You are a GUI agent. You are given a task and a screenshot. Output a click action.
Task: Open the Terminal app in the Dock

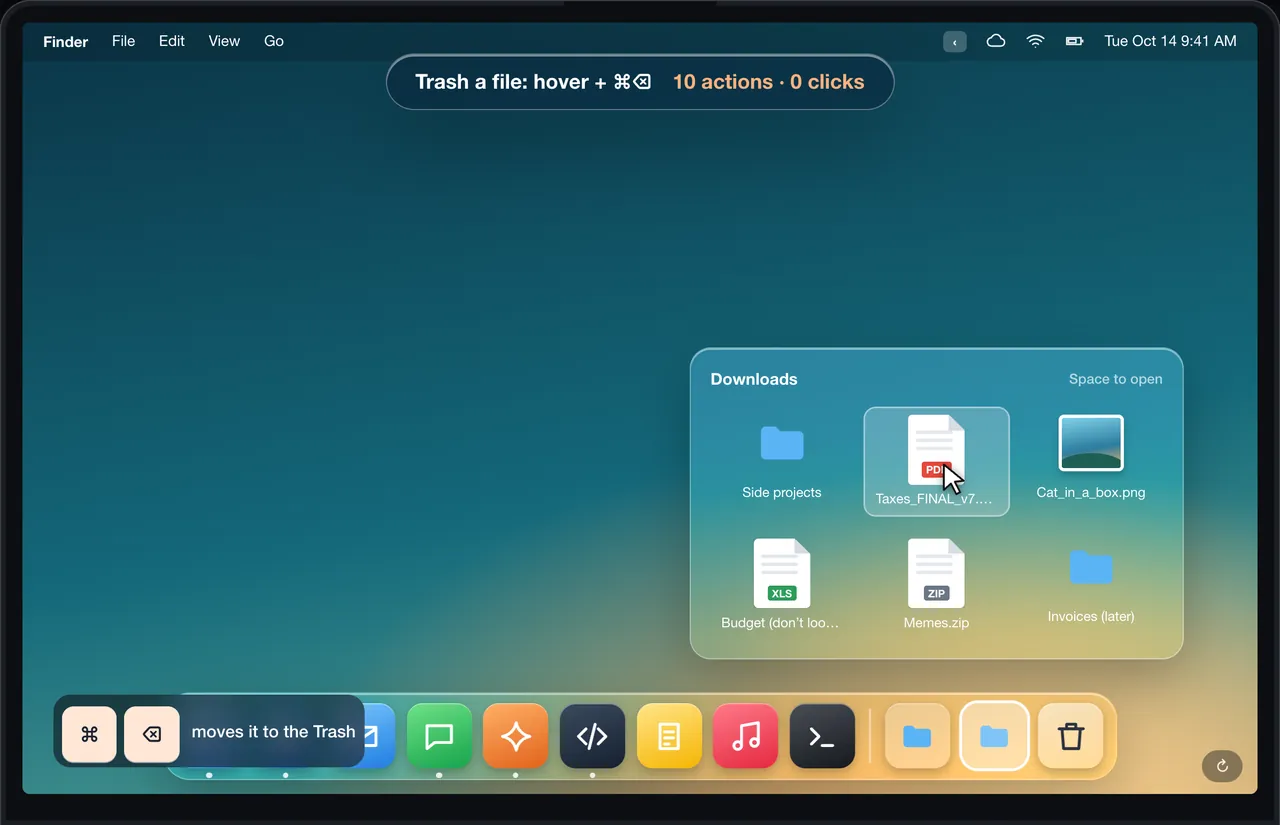(x=822, y=737)
